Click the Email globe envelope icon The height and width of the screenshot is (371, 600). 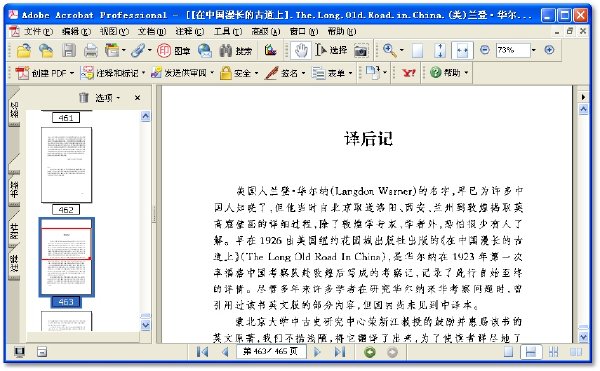205,50
